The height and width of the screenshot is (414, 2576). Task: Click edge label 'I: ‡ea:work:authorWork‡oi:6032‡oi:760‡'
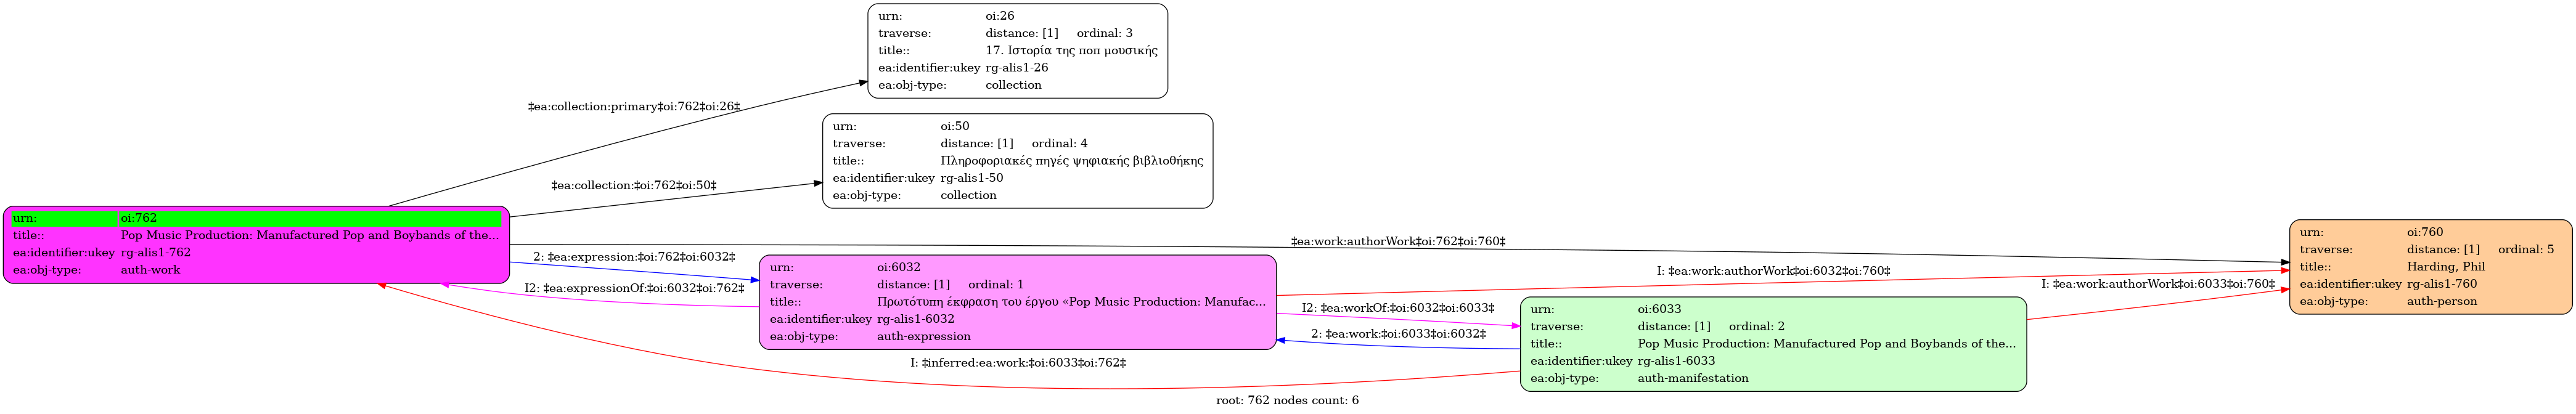coord(1773,271)
